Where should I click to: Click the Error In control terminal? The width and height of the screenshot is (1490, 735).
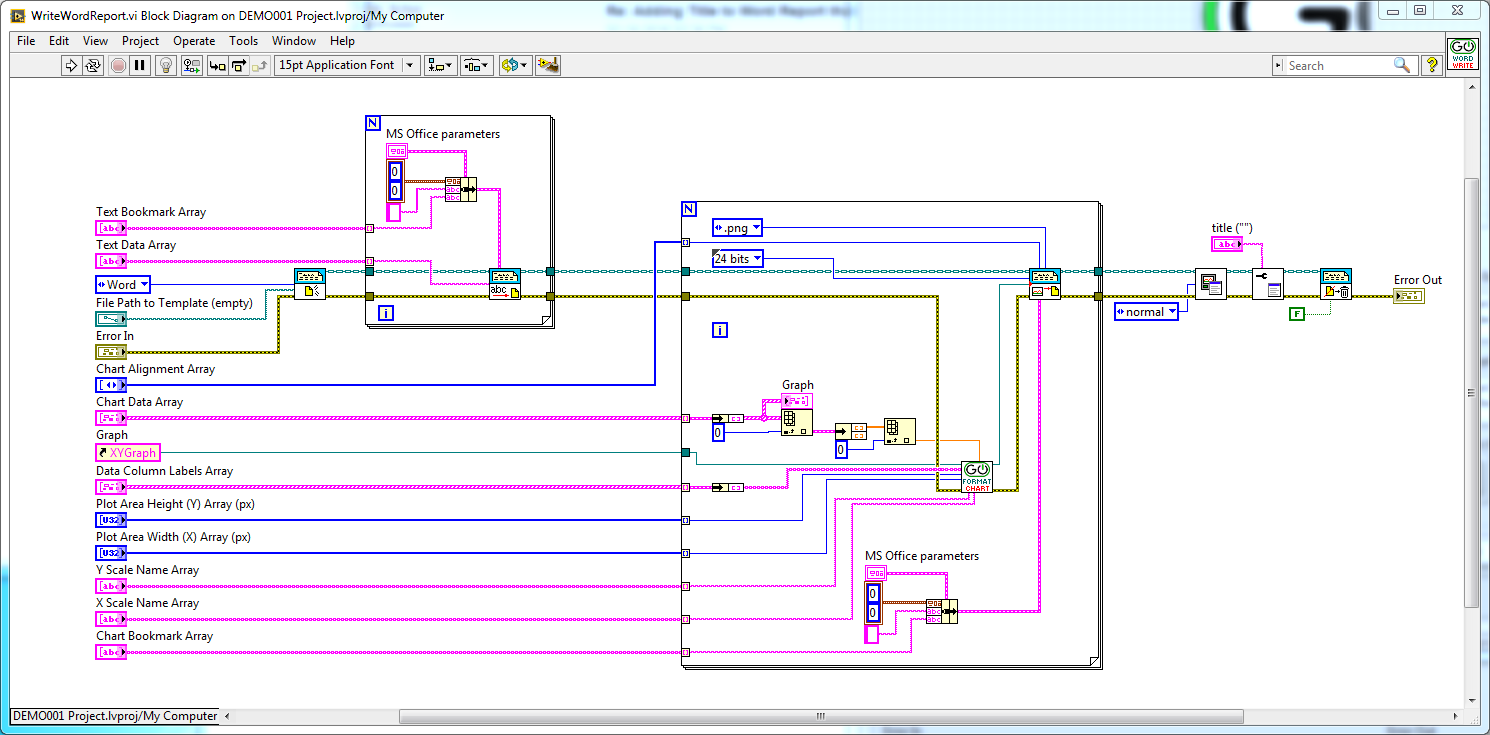point(111,352)
